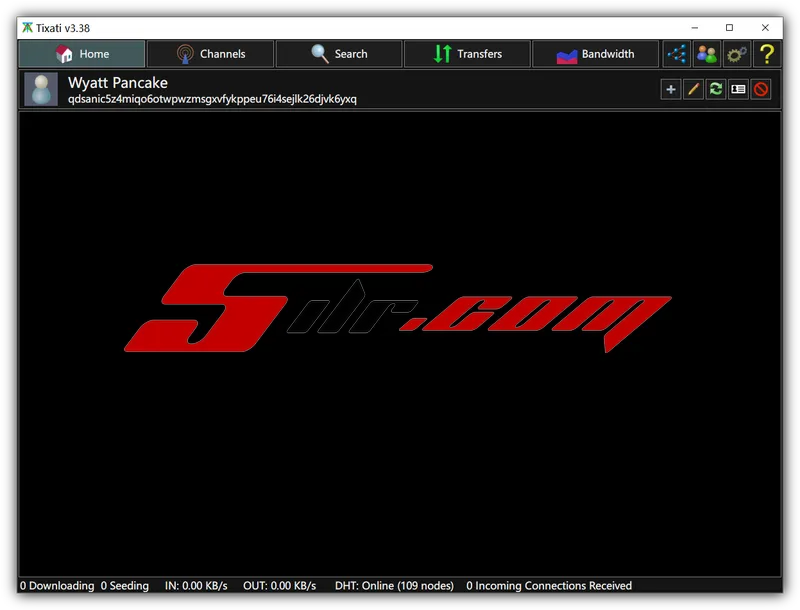The width and height of the screenshot is (800, 610).
Task: Click the Wyatt Pancake name
Action: 118,83
